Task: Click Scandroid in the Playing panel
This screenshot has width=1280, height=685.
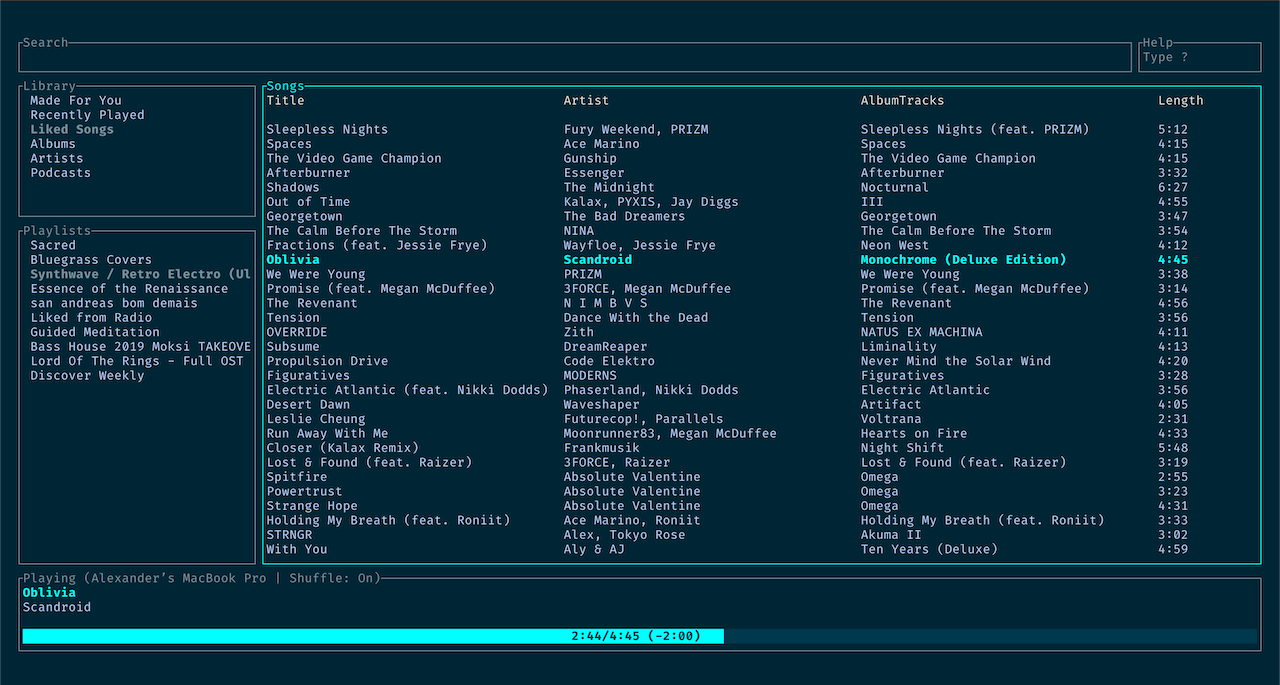Action: [x=57, y=607]
